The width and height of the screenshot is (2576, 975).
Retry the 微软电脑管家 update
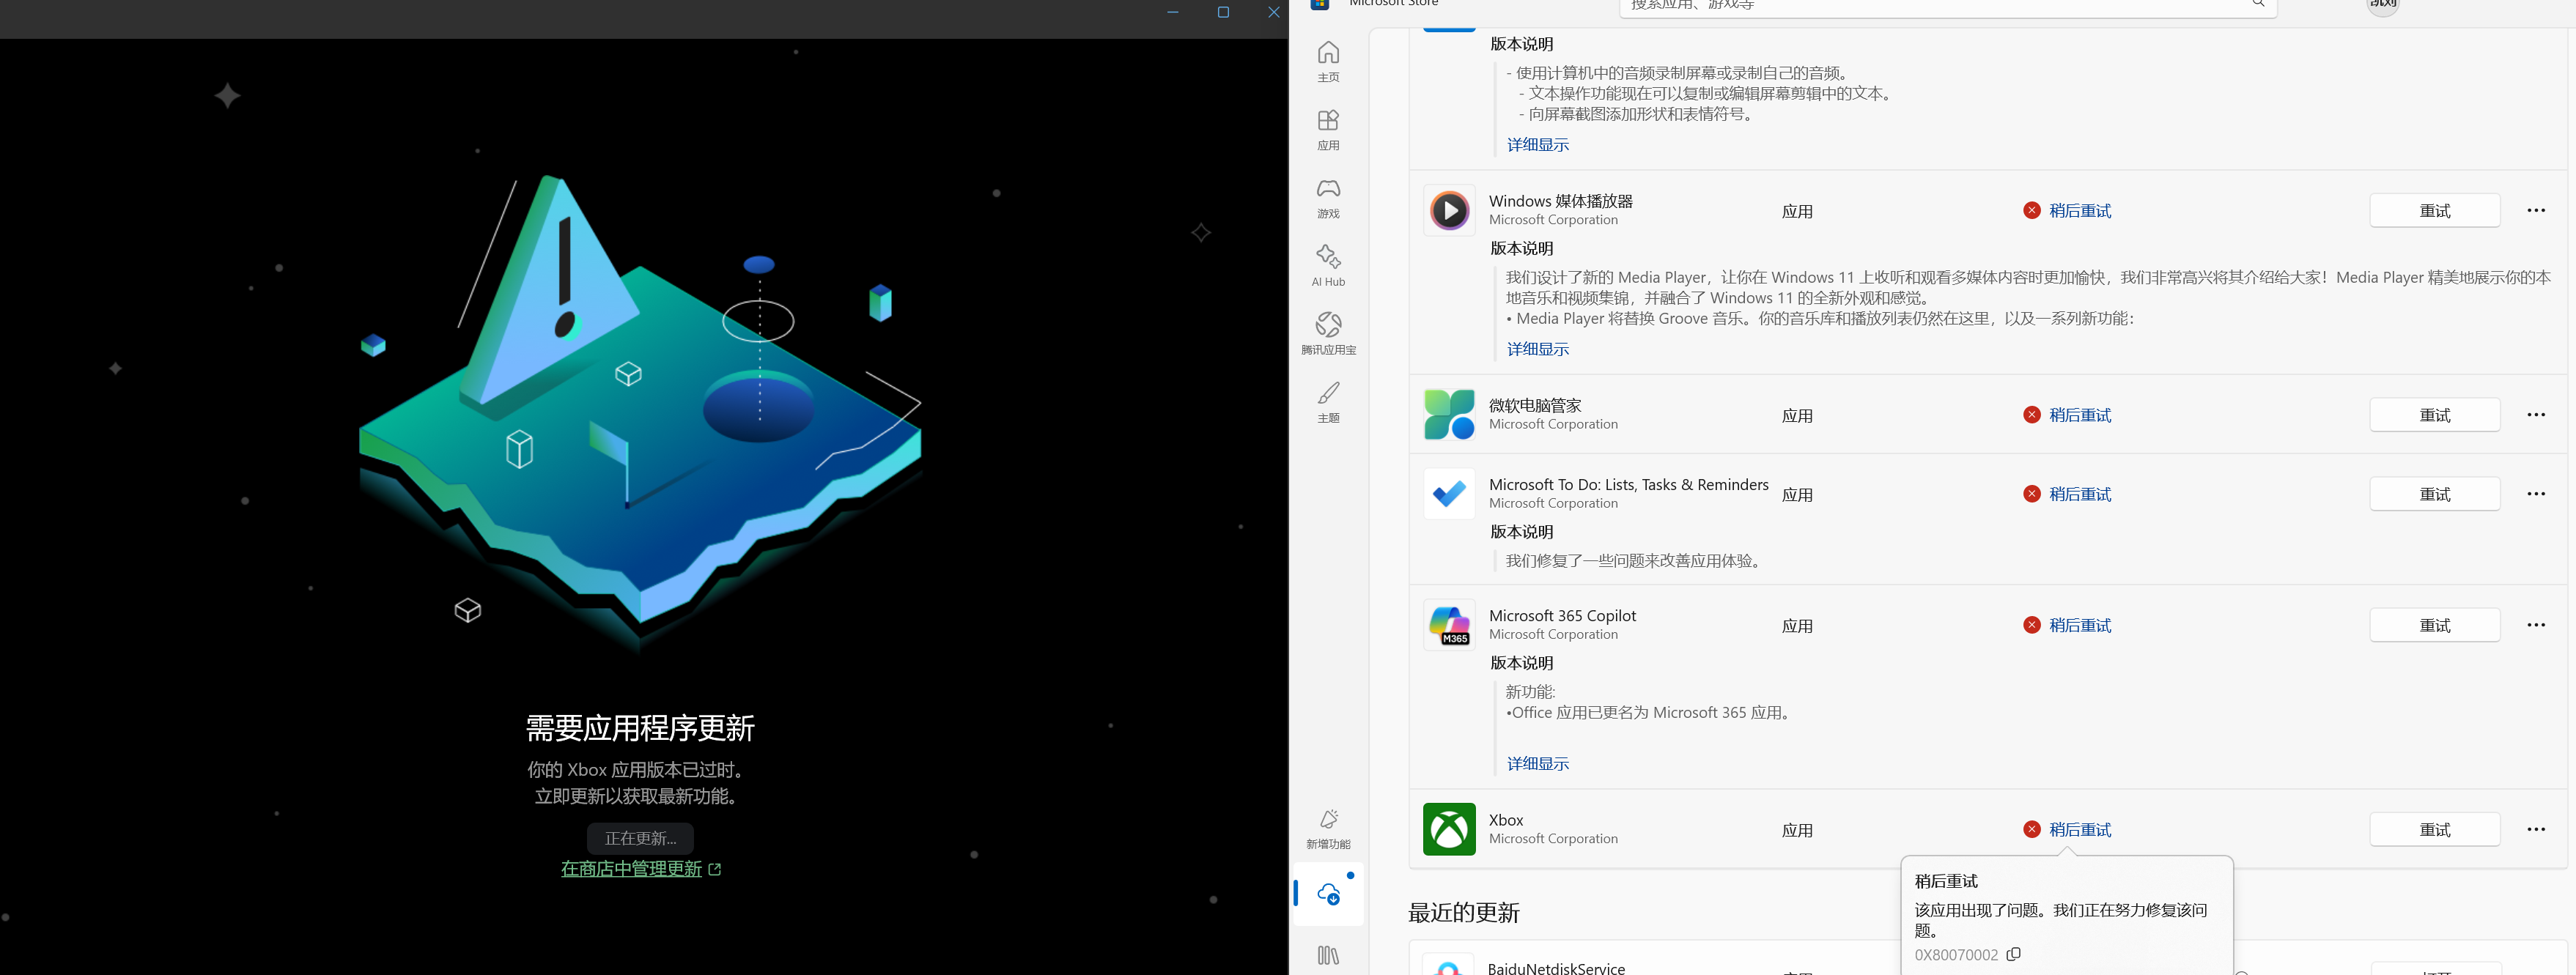click(2434, 414)
